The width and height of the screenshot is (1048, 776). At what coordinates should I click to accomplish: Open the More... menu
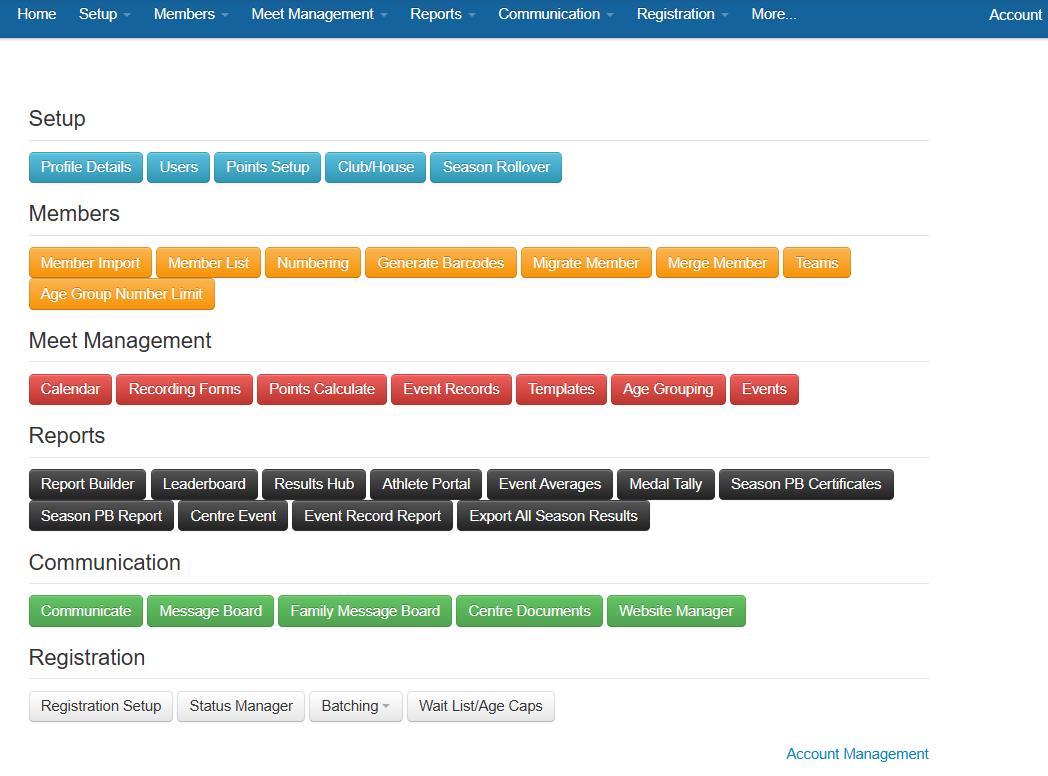[773, 14]
